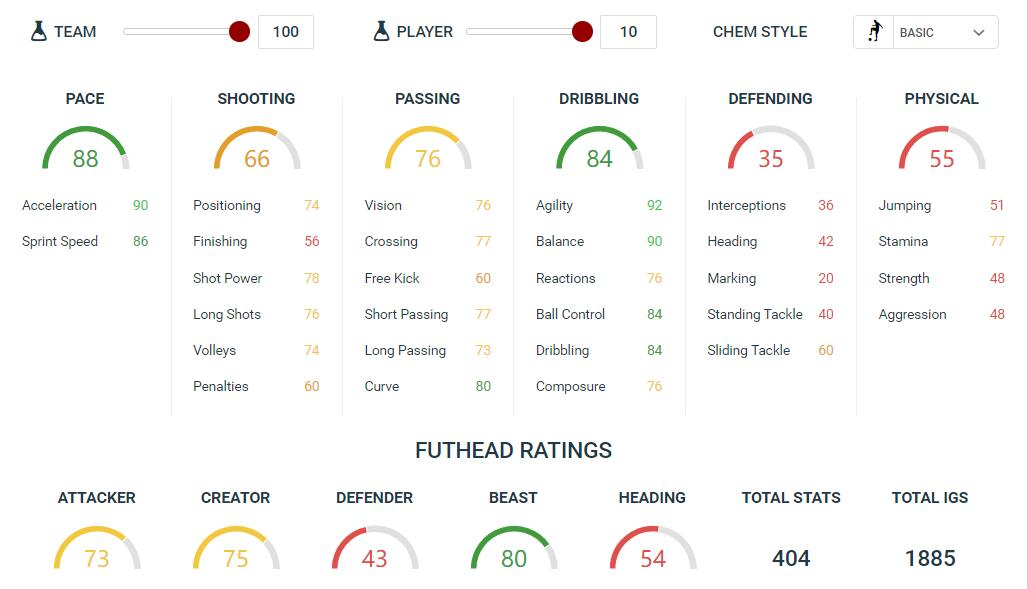Click the PASSING 76 gauge

(428, 148)
